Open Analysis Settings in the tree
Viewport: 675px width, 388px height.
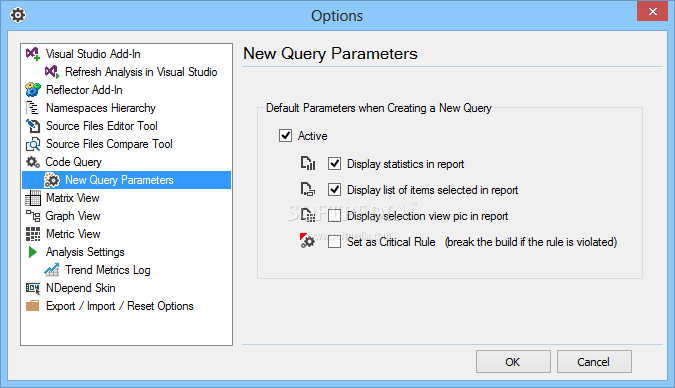tap(85, 252)
